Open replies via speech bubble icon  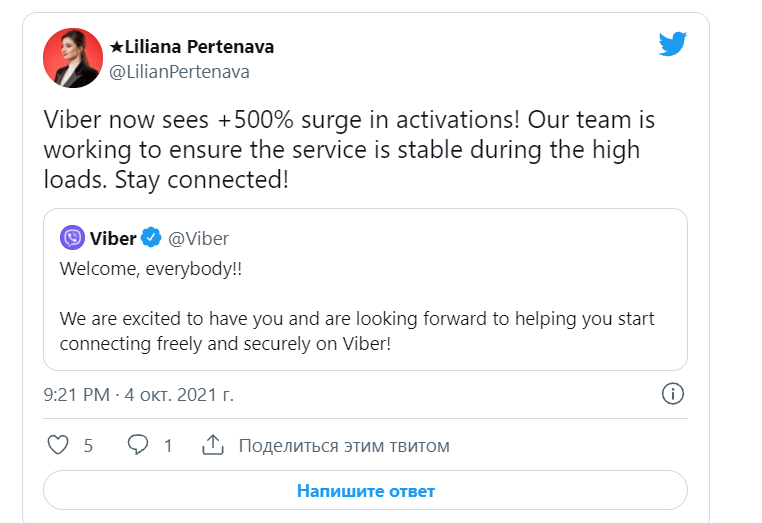139,445
